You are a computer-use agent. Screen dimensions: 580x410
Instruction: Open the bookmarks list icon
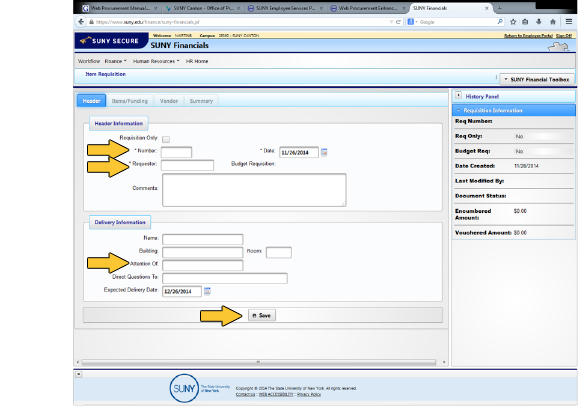(525, 22)
